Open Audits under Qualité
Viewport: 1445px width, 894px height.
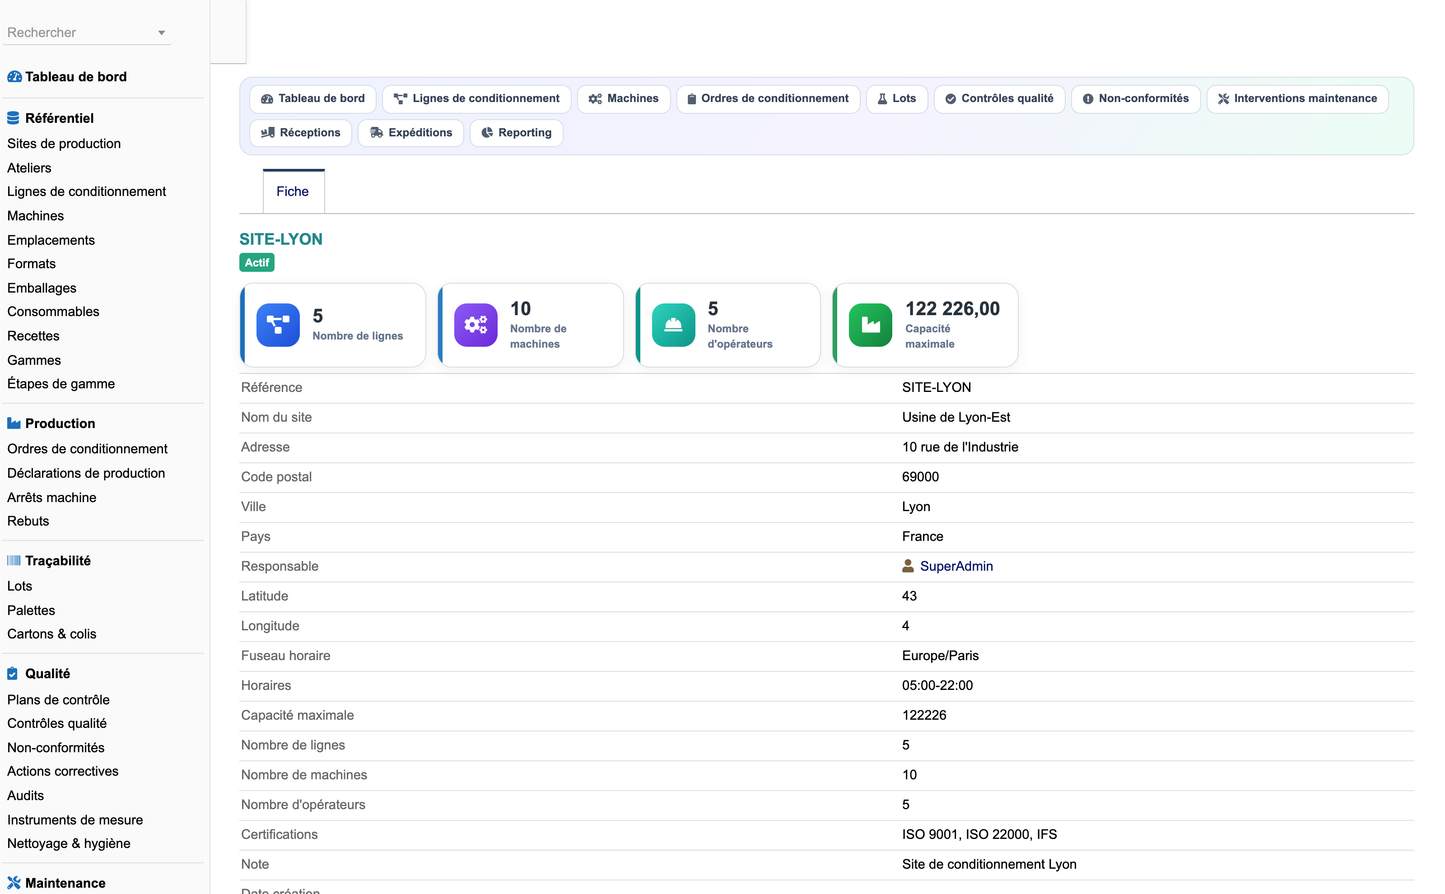point(25,796)
